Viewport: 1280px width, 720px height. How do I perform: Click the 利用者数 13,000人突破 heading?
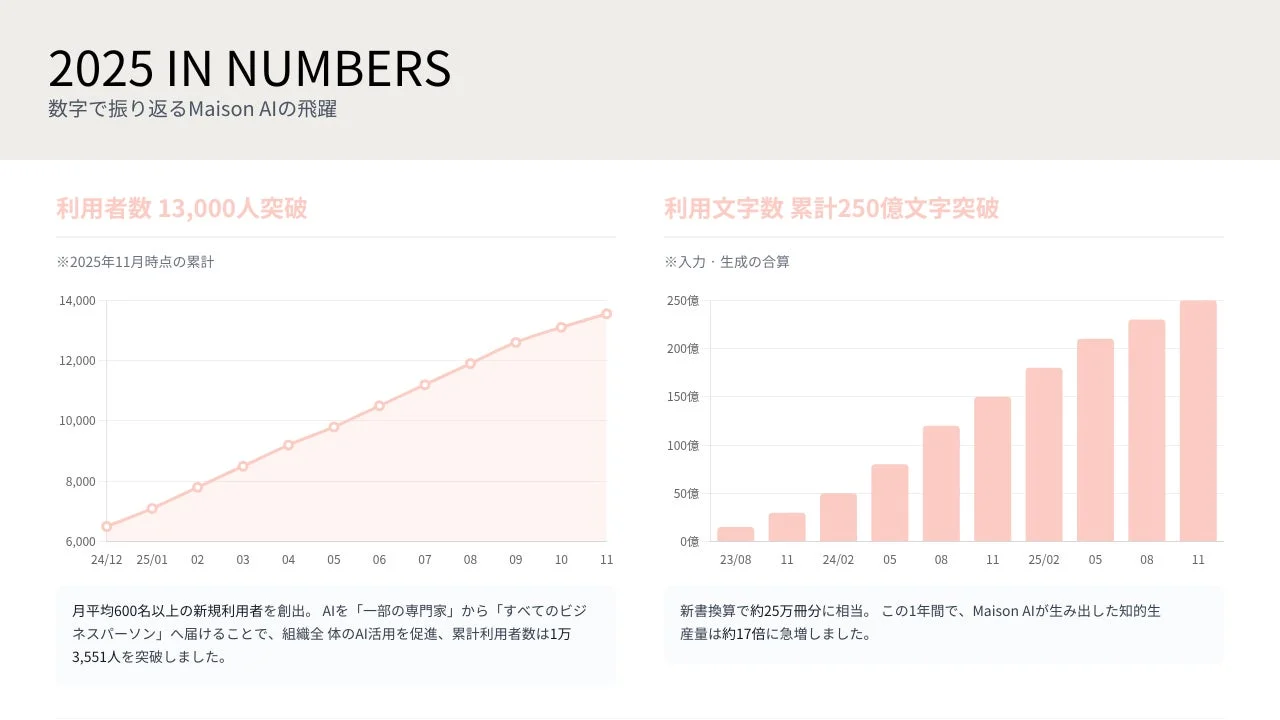point(181,208)
